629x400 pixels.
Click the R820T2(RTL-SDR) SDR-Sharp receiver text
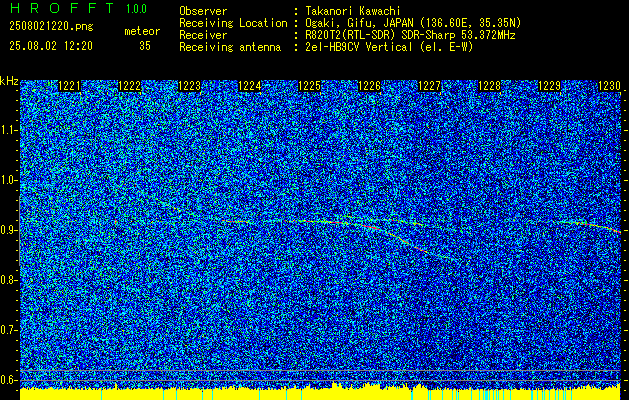click(410, 35)
